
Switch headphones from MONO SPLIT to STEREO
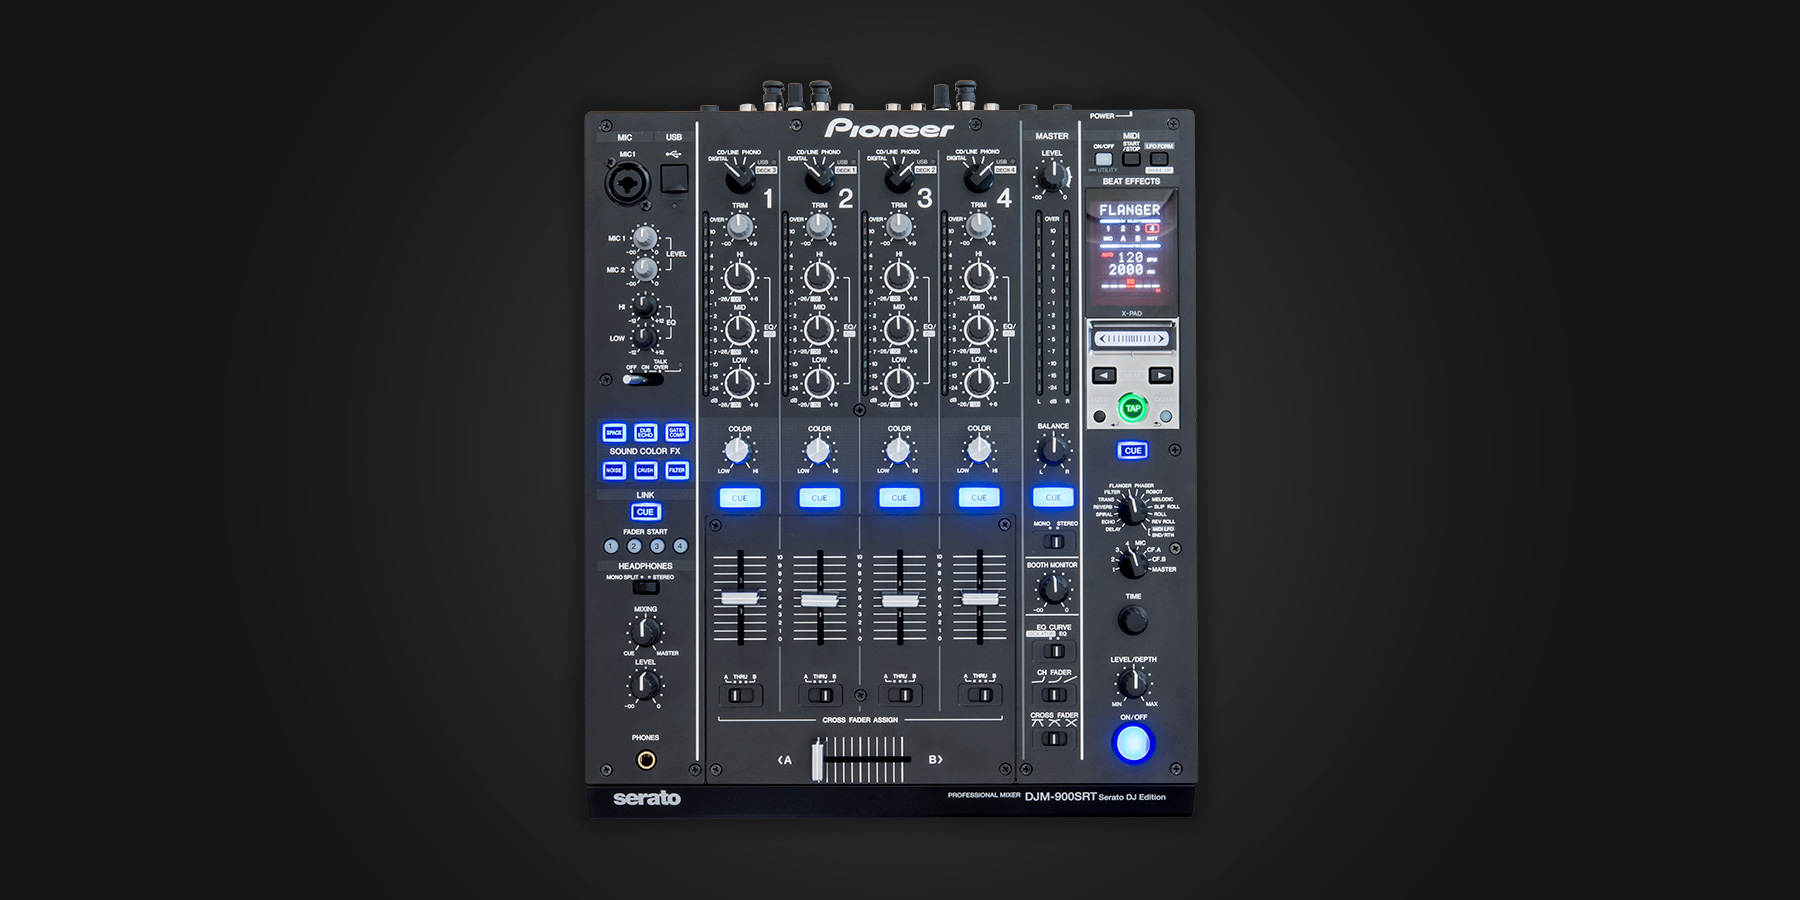pyautogui.click(x=648, y=588)
